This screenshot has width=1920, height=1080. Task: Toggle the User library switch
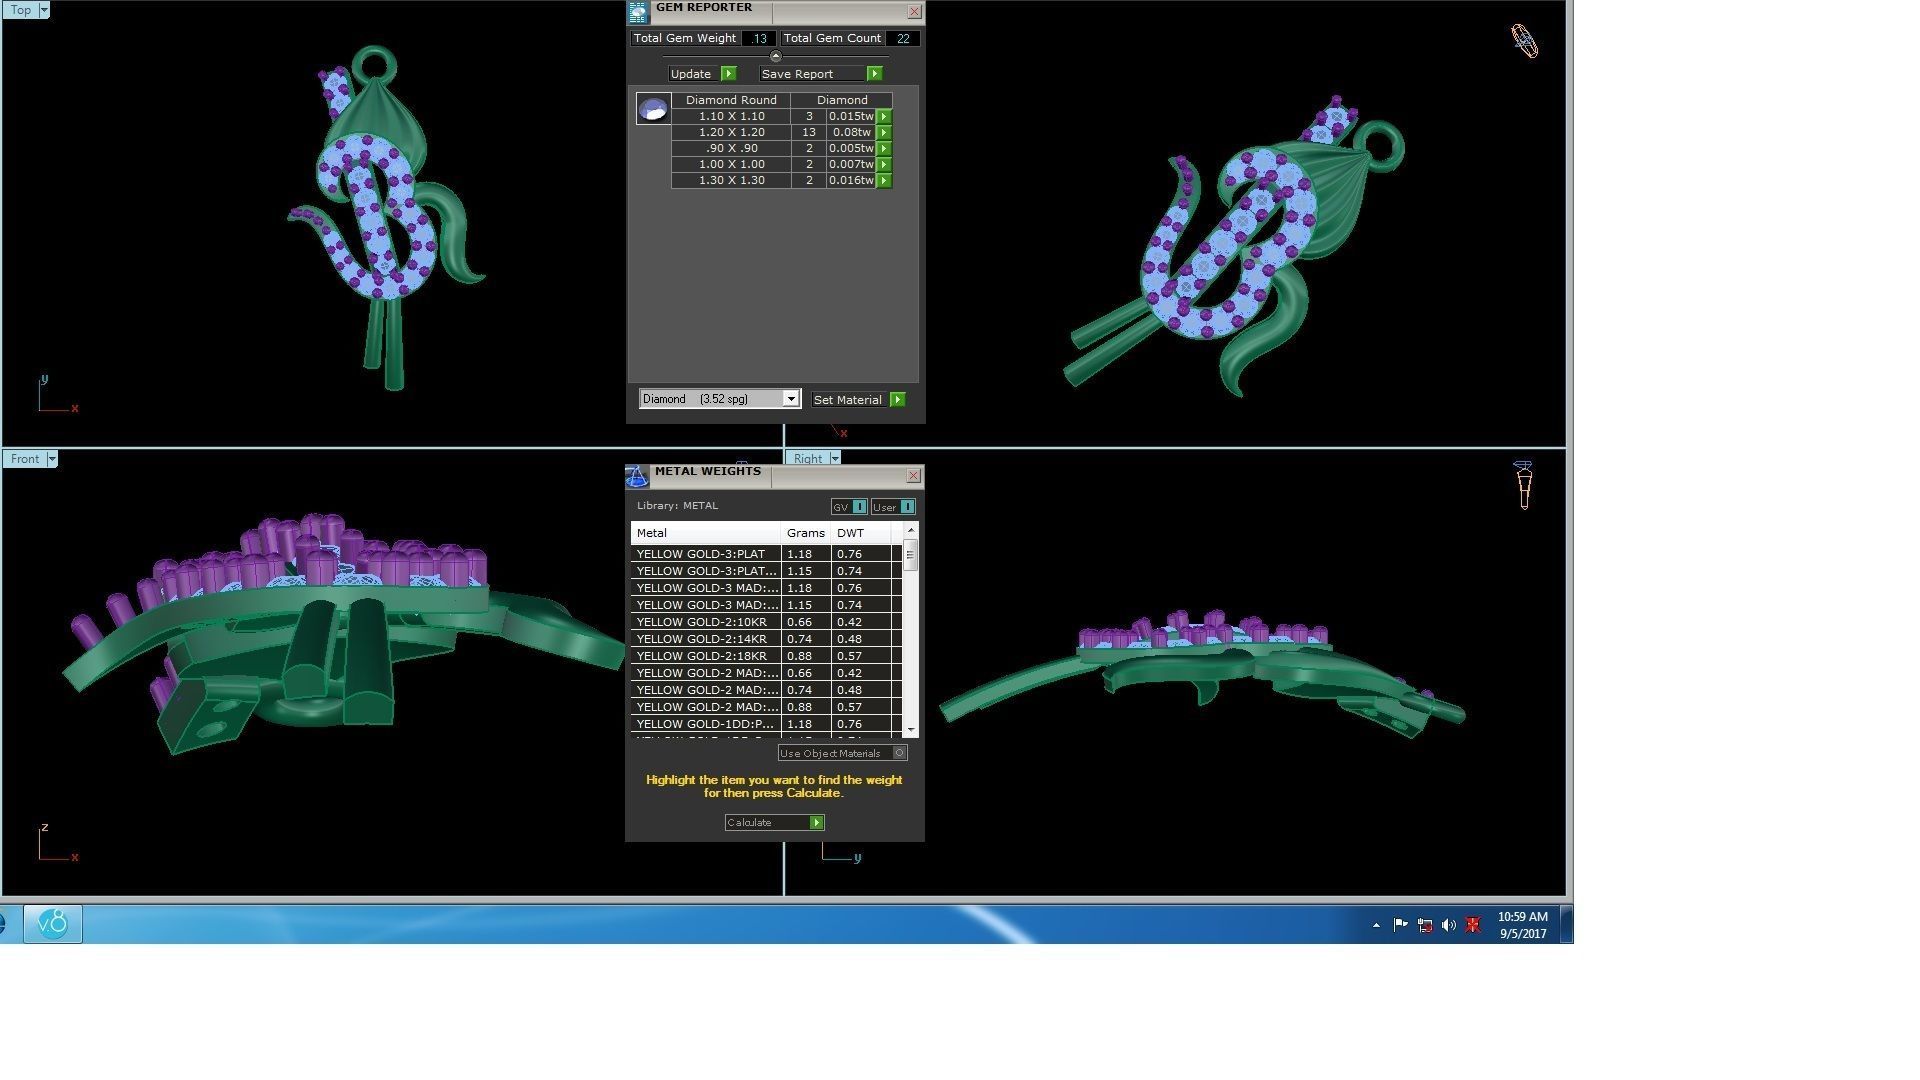906,507
